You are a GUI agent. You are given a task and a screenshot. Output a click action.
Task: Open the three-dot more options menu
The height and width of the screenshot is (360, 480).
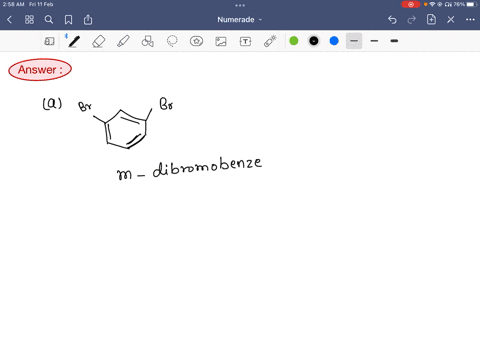[470, 20]
